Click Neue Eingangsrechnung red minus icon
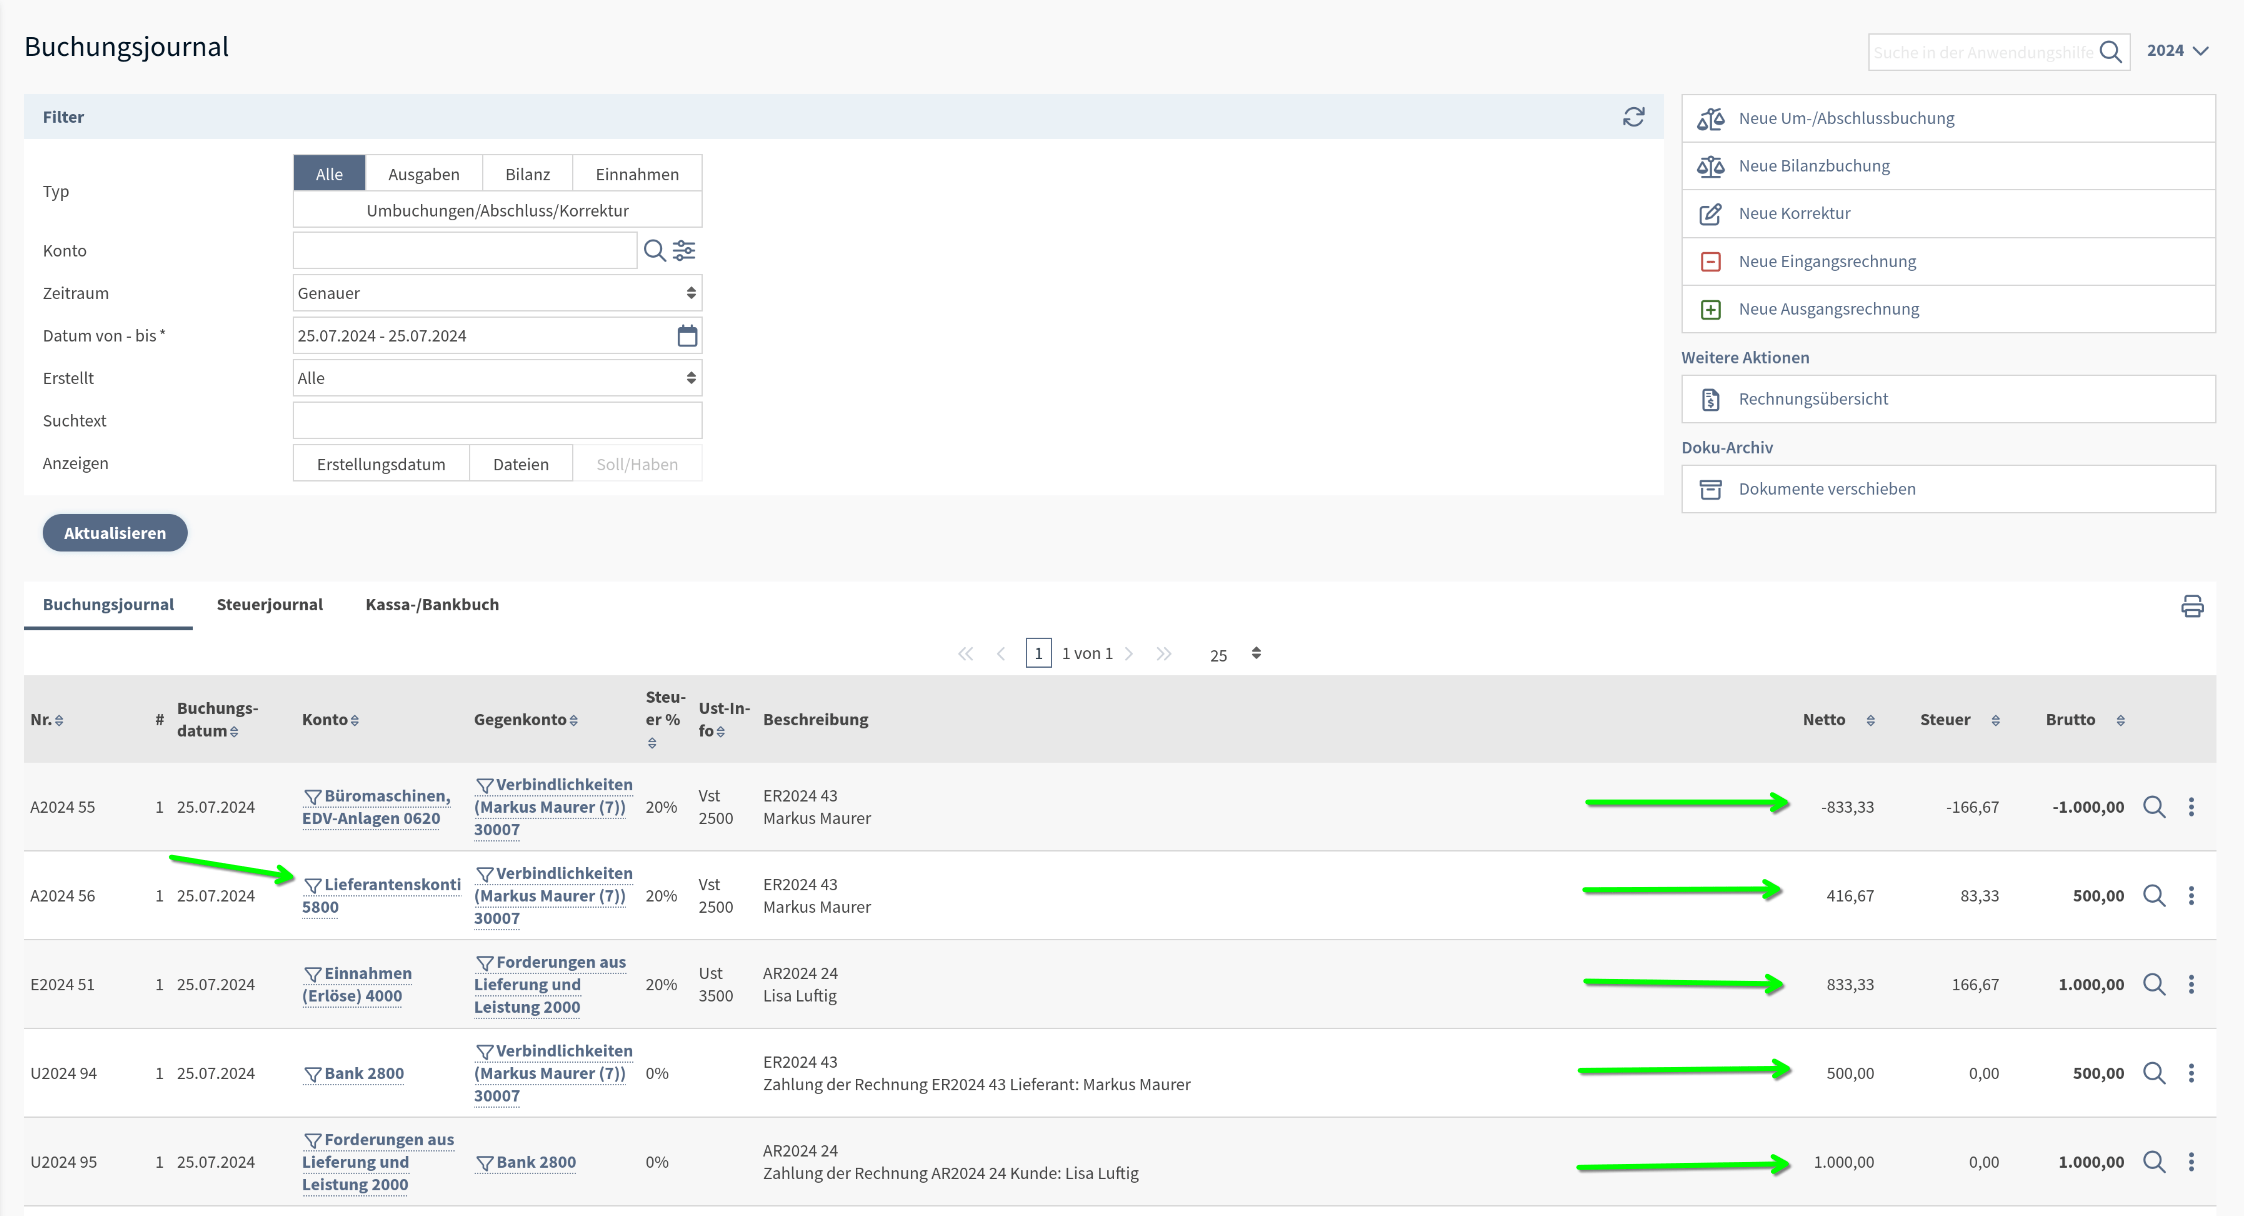The image size is (2244, 1216). pyautogui.click(x=1711, y=261)
